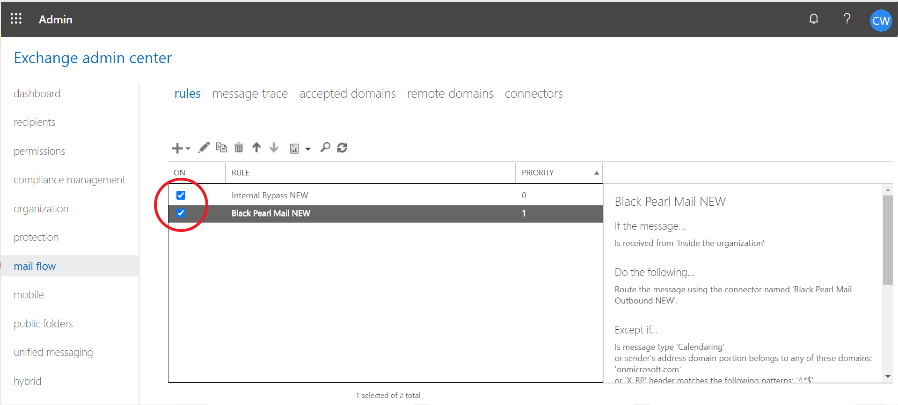This screenshot has height=405, width=898.
Task: Open recipients in the sidebar
Action: 34,122
